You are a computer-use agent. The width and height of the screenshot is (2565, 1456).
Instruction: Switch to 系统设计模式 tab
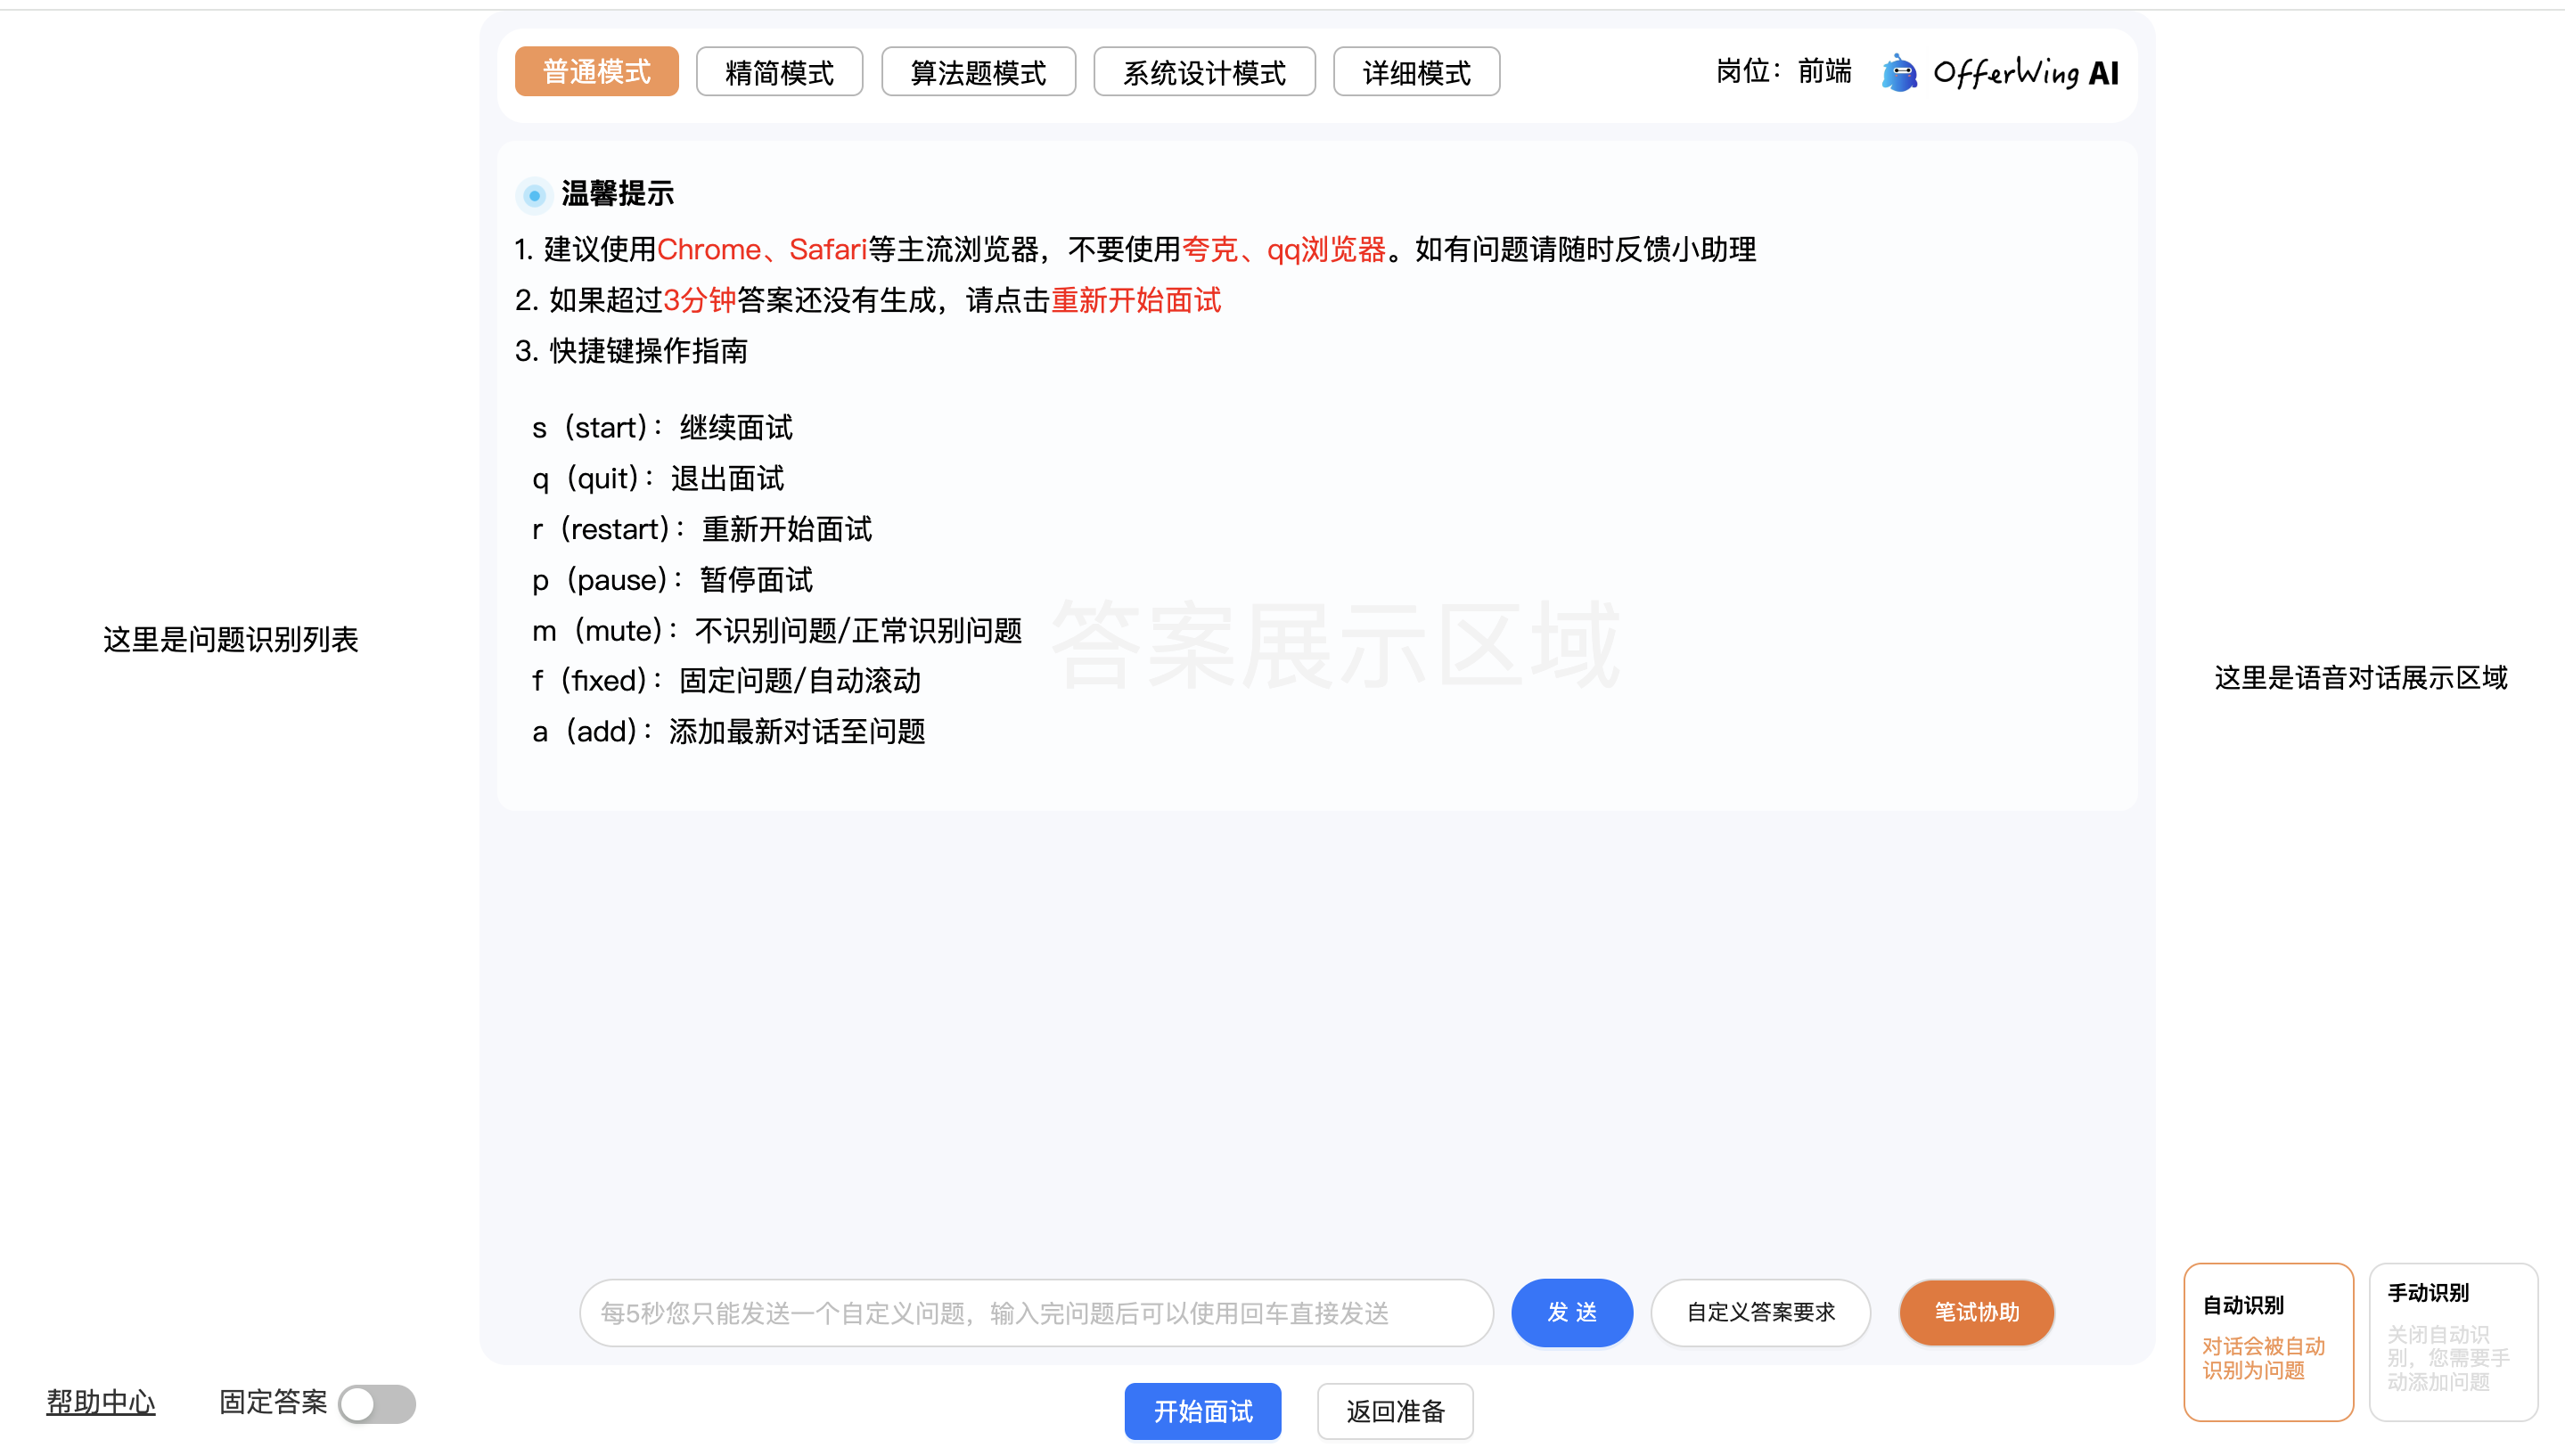tap(1203, 72)
